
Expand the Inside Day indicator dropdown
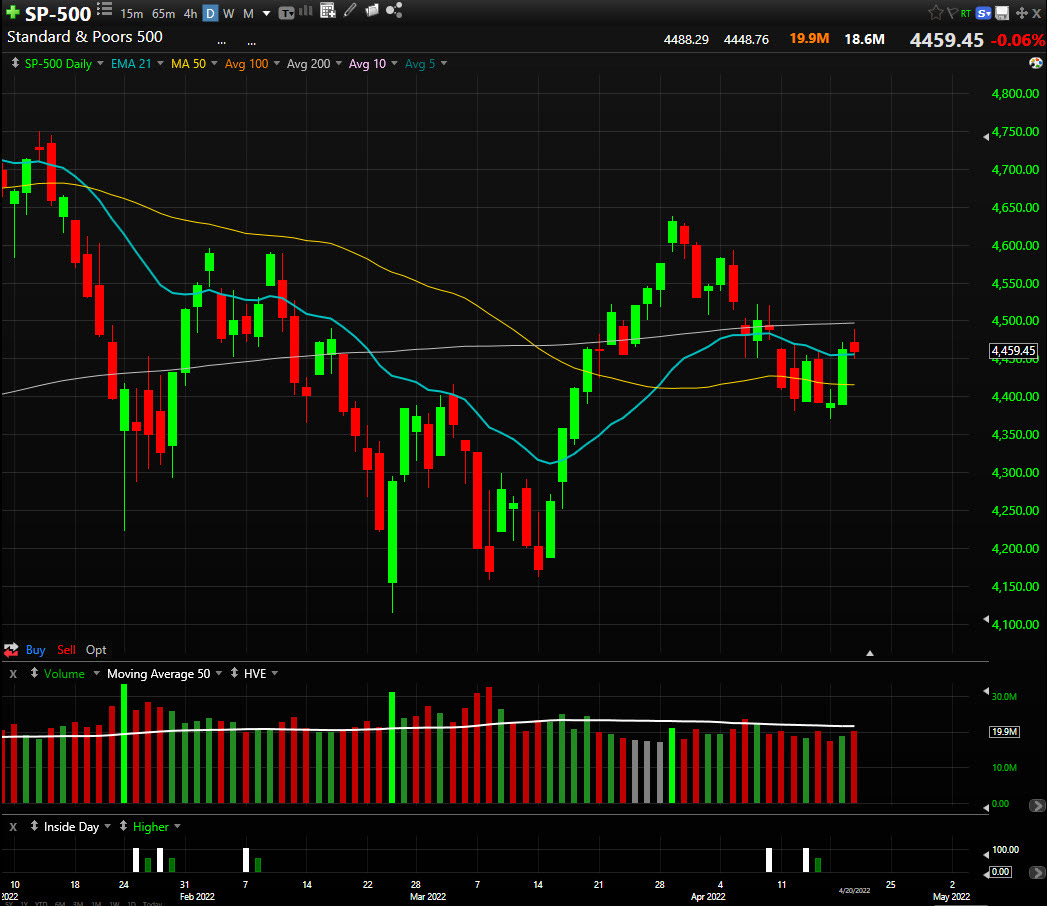108,827
